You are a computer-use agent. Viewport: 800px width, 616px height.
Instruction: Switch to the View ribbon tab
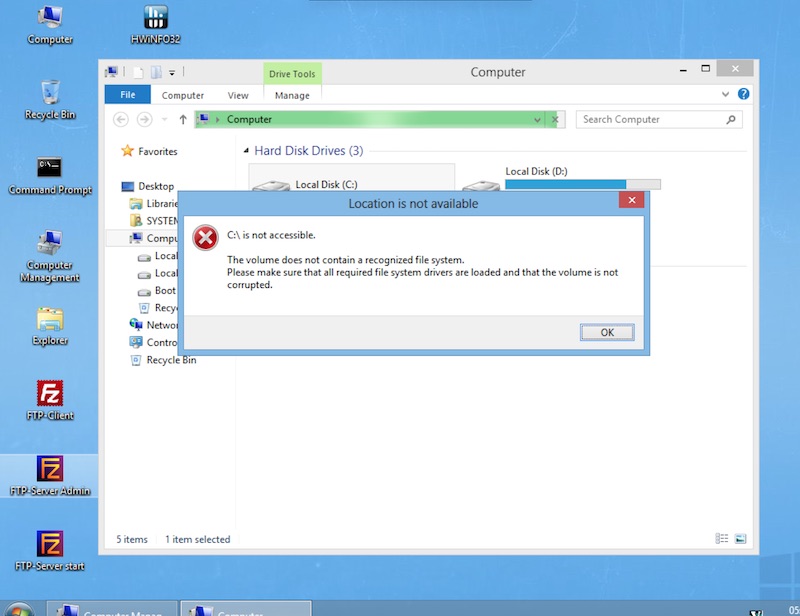238,95
